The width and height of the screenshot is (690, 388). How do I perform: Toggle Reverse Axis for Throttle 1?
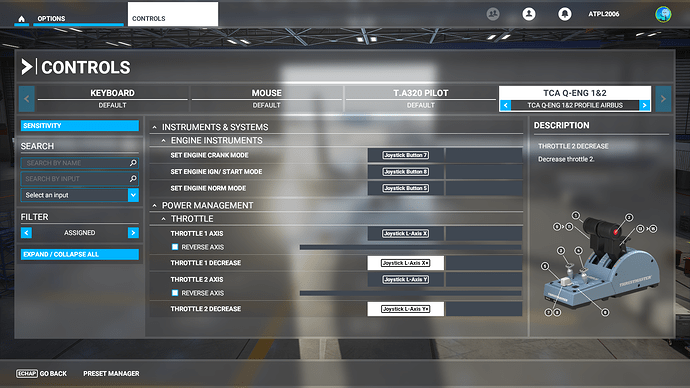point(175,247)
